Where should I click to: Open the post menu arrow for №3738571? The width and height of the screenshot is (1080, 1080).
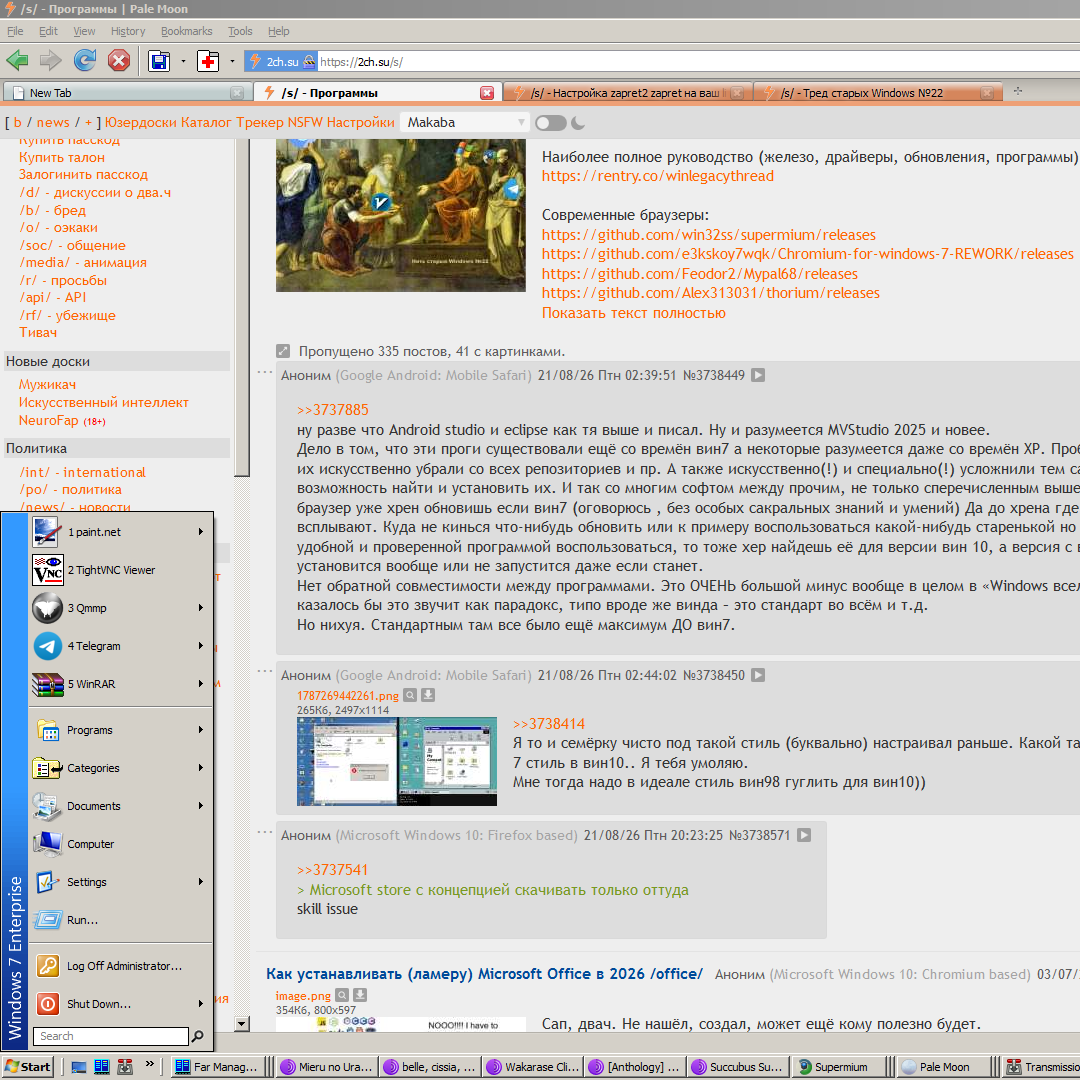(804, 835)
